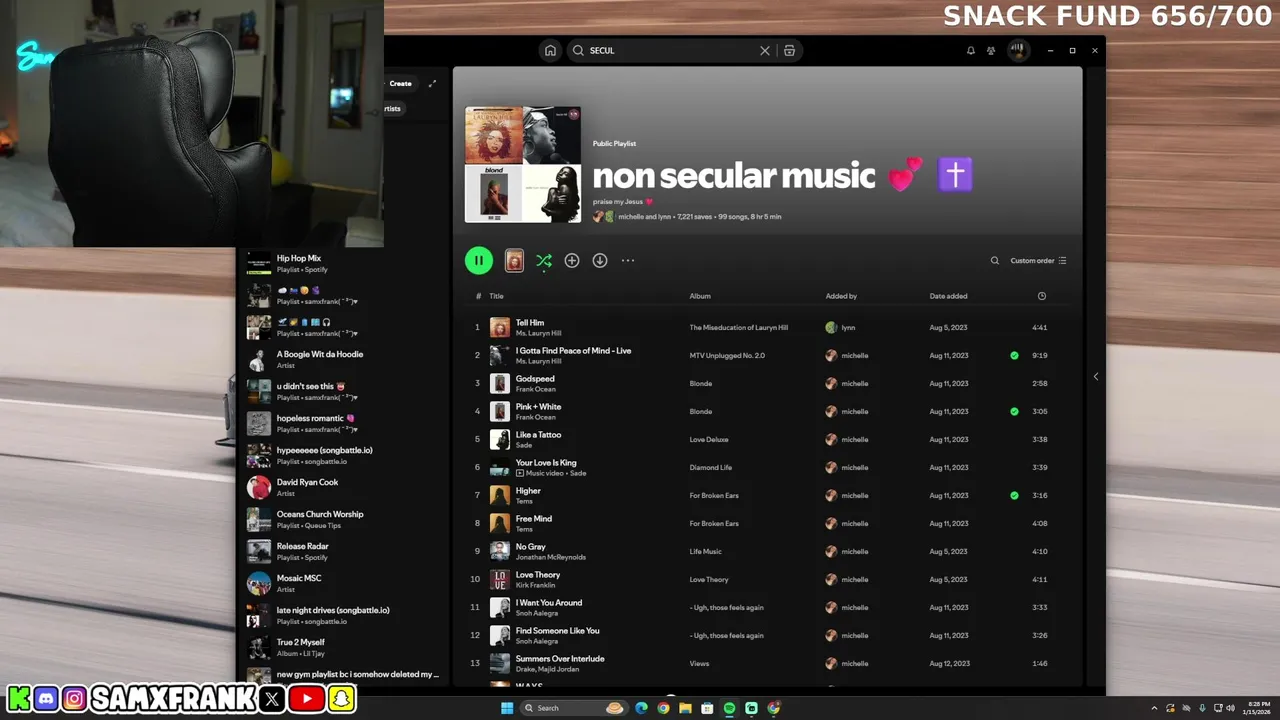
Task: Launch Microsoft Edge from the taskbar
Action: [641, 708]
